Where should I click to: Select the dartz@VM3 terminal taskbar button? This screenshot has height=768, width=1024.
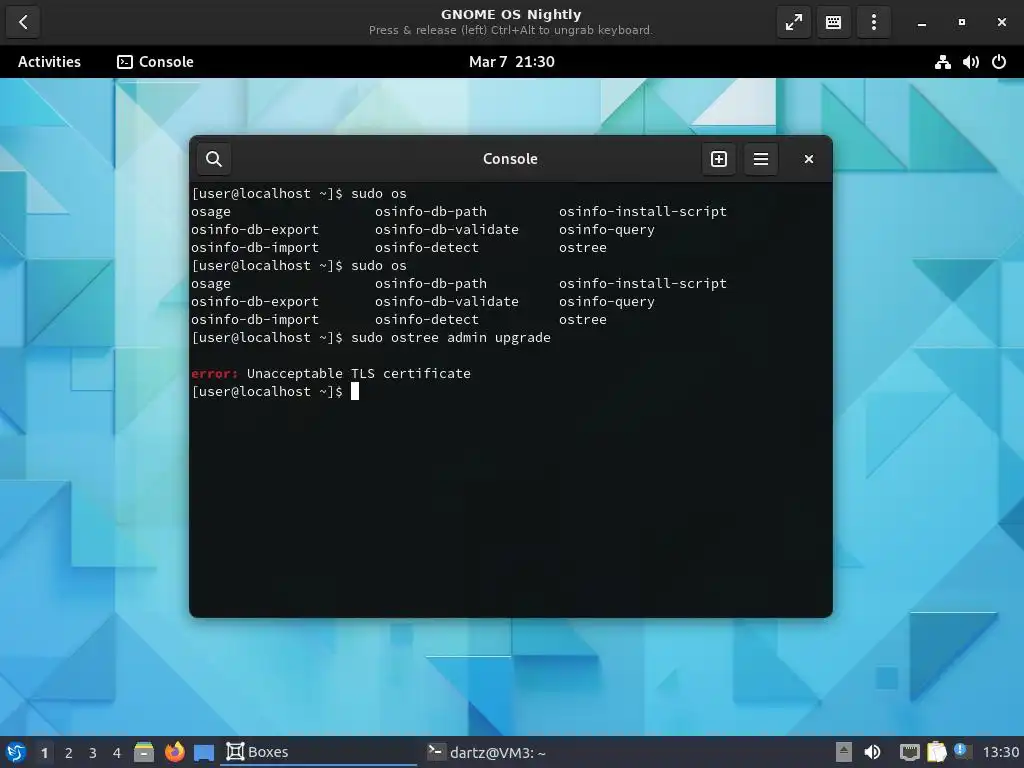(519, 752)
